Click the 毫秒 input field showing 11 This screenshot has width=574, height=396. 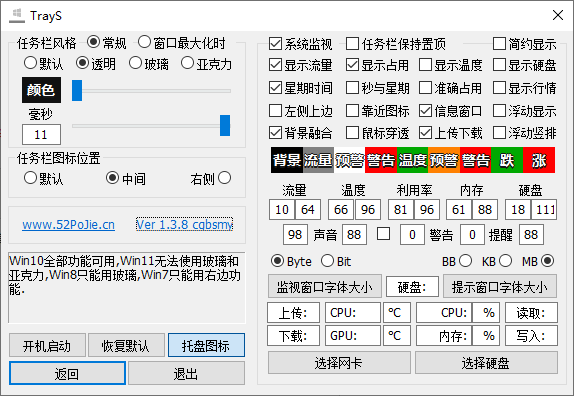tap(41, 135)
